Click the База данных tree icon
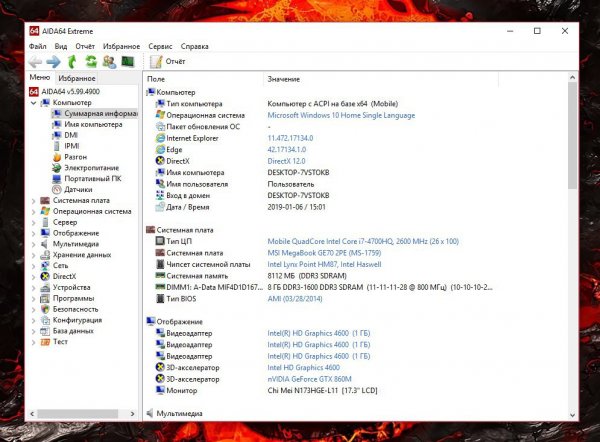600x442 pixels. point(45,331)
